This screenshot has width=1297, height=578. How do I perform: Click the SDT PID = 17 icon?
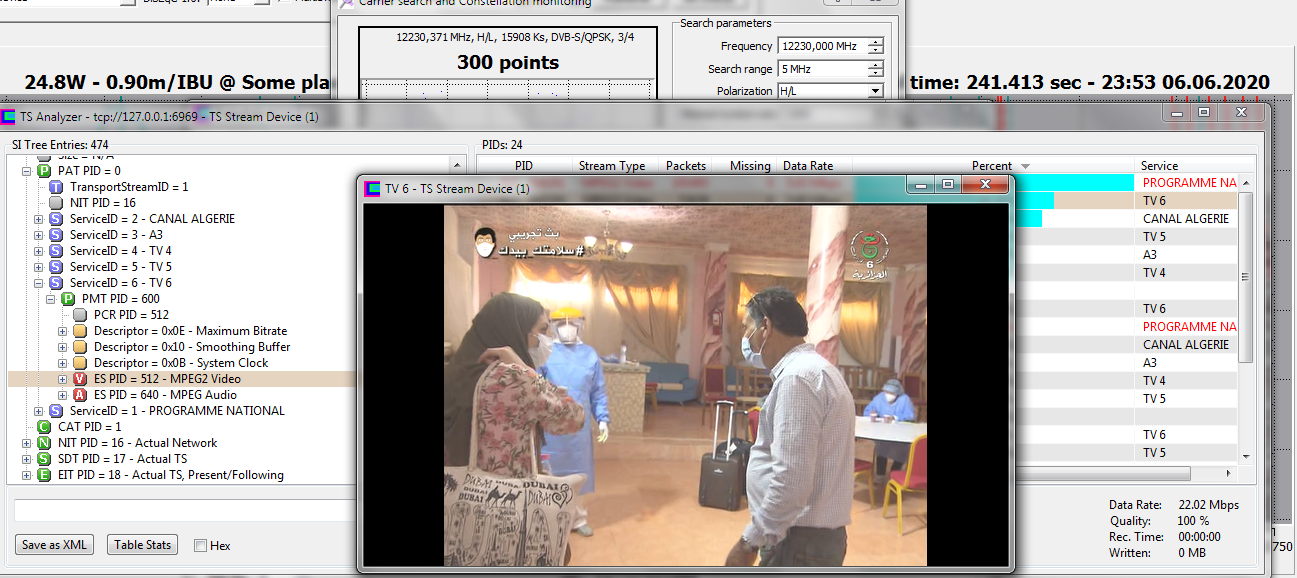[x=44, y=459]
